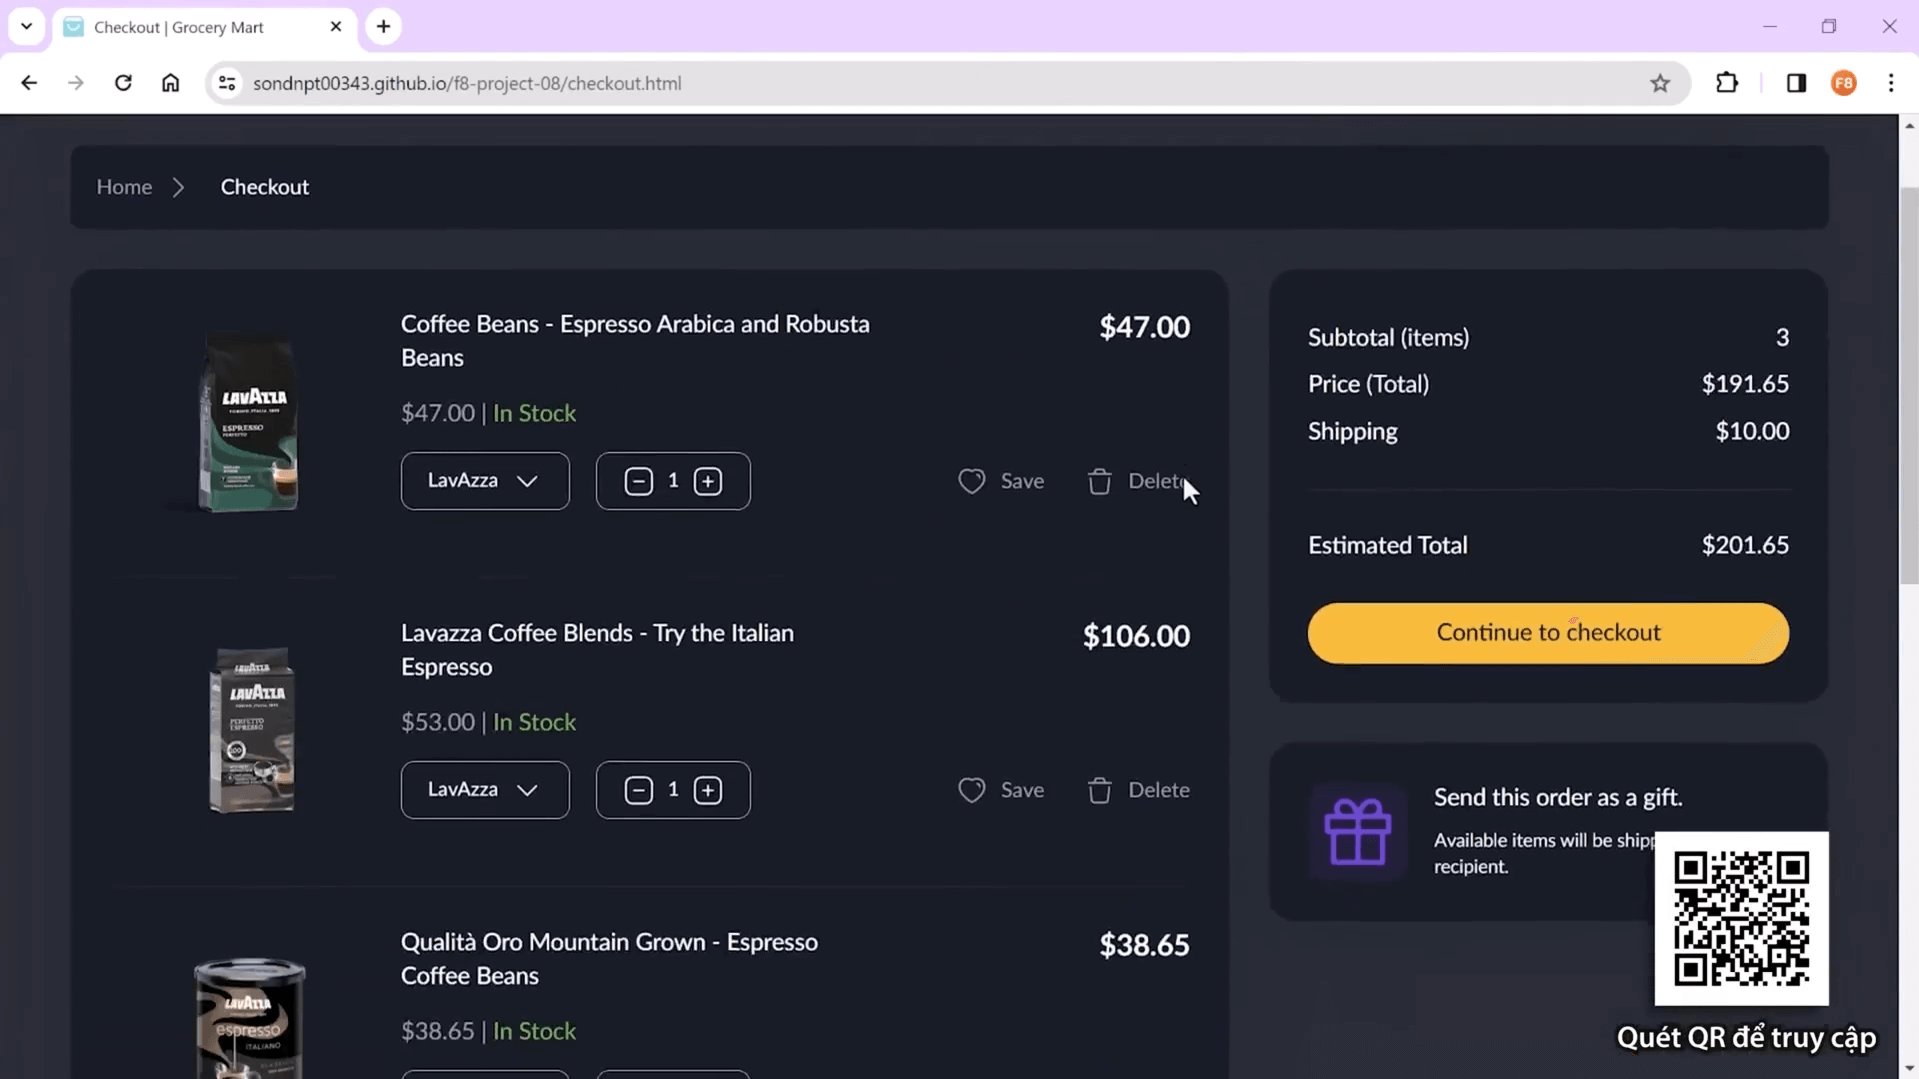Open Lavazza Coffee Blends product title
Image resolution: width=1919 pixels, height=1079 pixels.
click(597, 650)
